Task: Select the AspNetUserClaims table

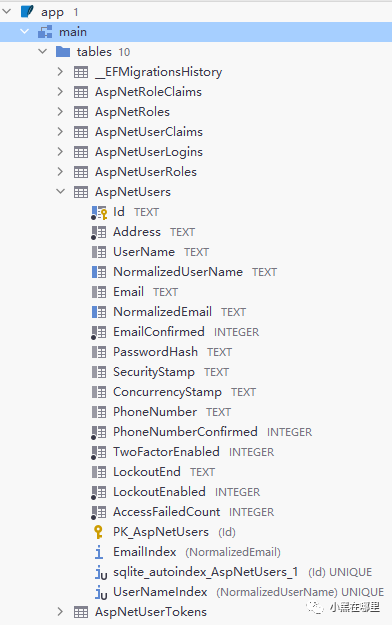Action: pyautogui.click(x=149, y=132)
